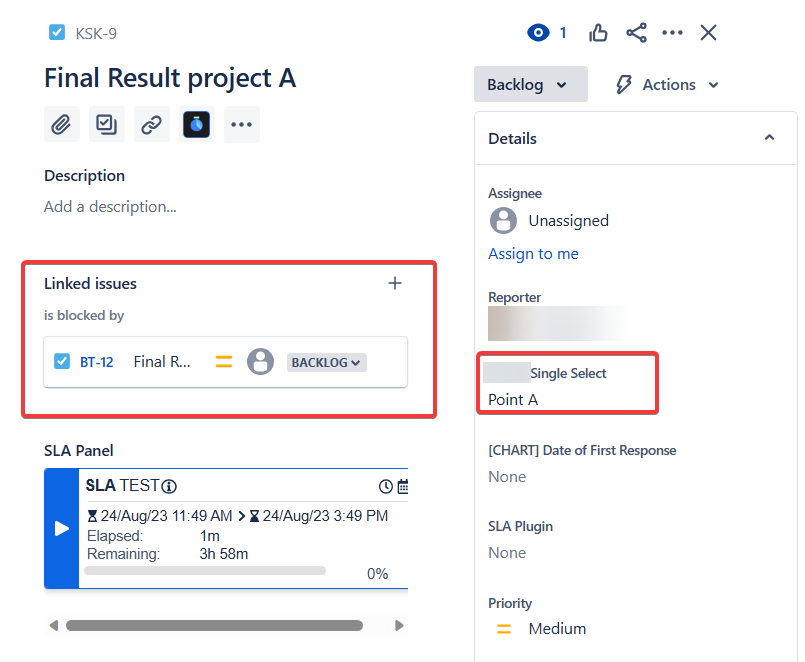Click Add a description field
Viewport: 805px width, 662px height.
(x=110, y=206)
